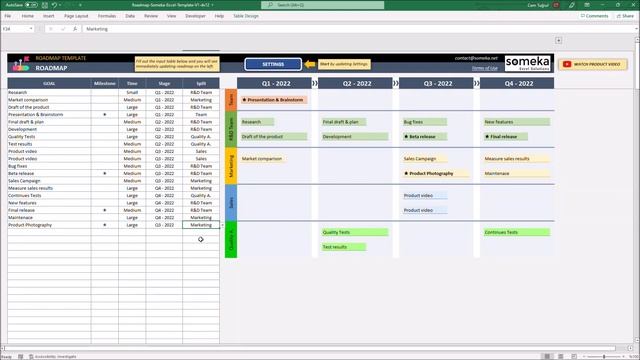Switch to the Insert tab
Image resolution: width=640 pixels, height=360 pixels.
[x=49, y=16]
